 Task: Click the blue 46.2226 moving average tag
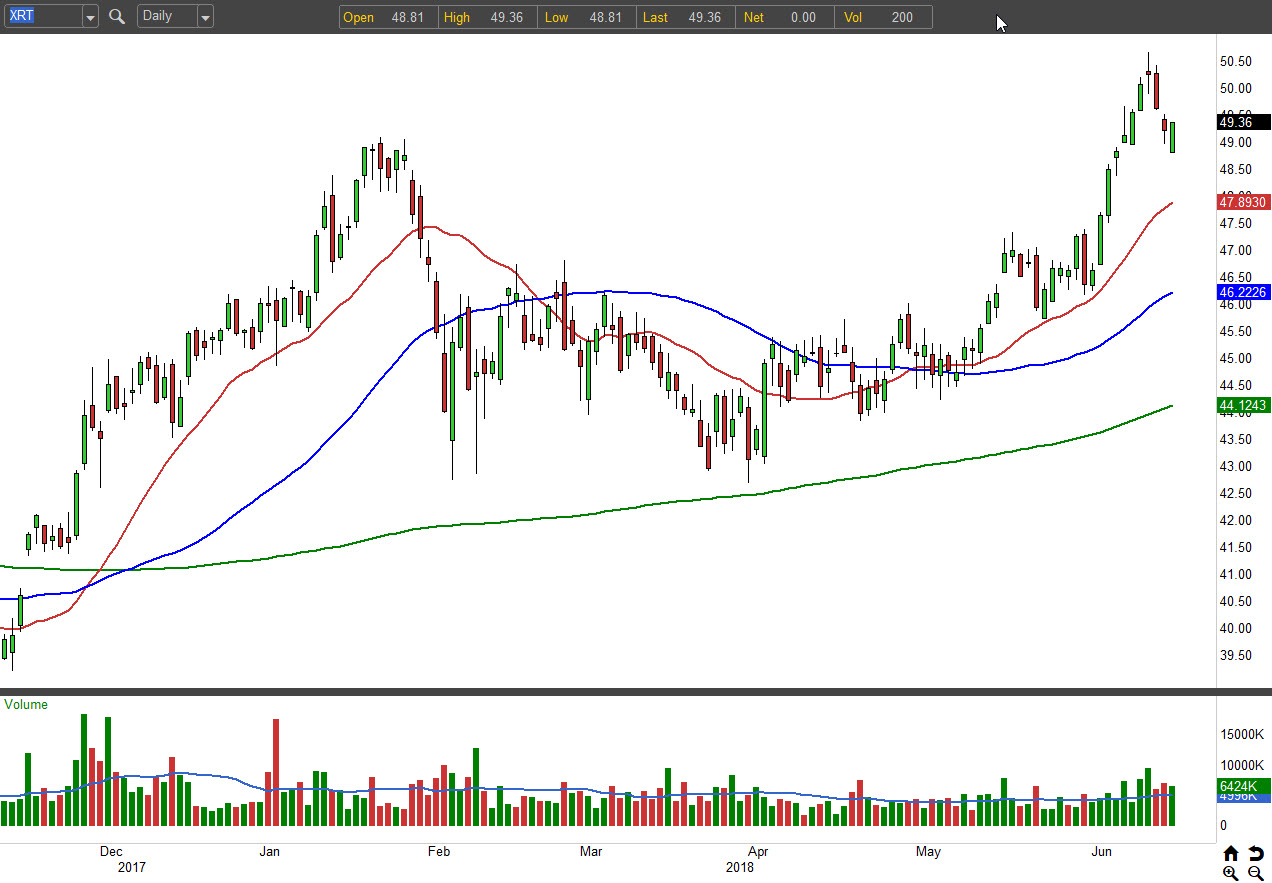tap(1243, 292)
